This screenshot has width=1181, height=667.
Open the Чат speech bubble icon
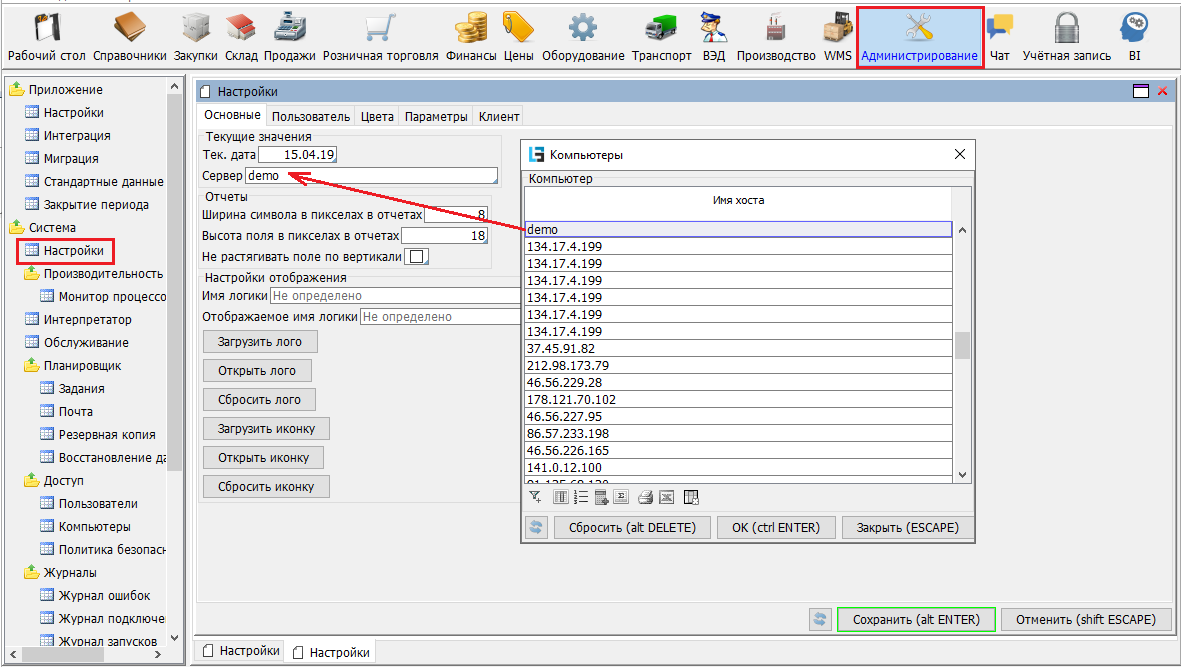click(999, 29)
